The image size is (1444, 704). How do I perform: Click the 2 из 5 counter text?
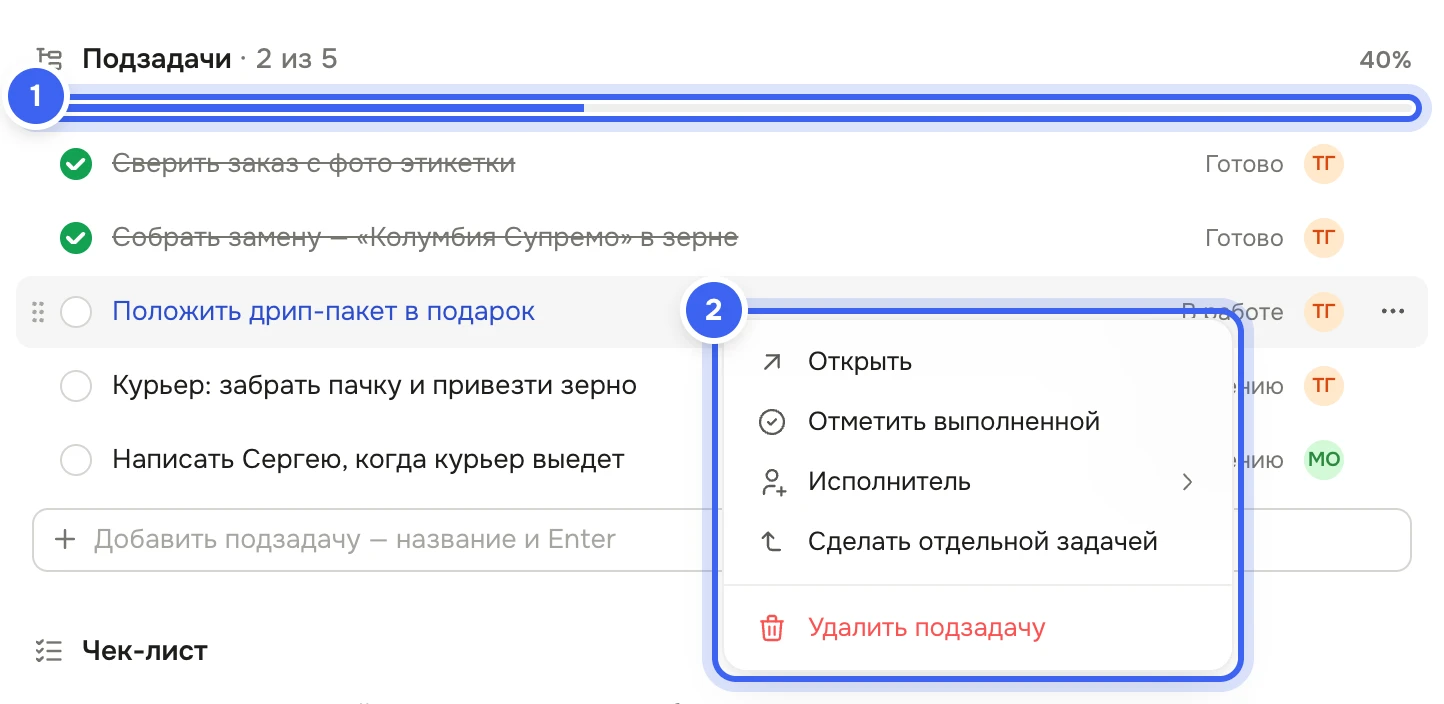(296, 60)
